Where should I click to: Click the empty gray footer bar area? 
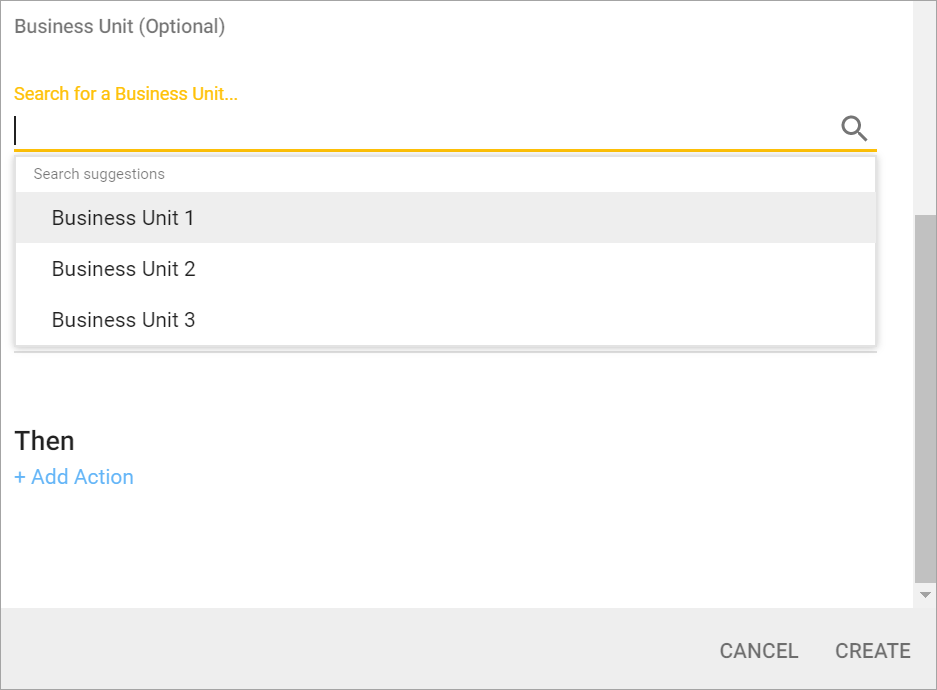click(x=350, y=649)
